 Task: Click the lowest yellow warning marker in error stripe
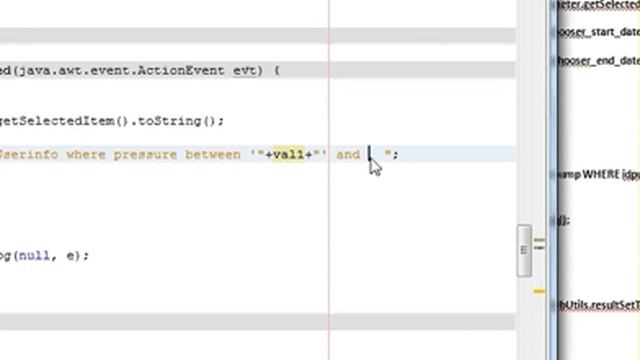[539, 291]
